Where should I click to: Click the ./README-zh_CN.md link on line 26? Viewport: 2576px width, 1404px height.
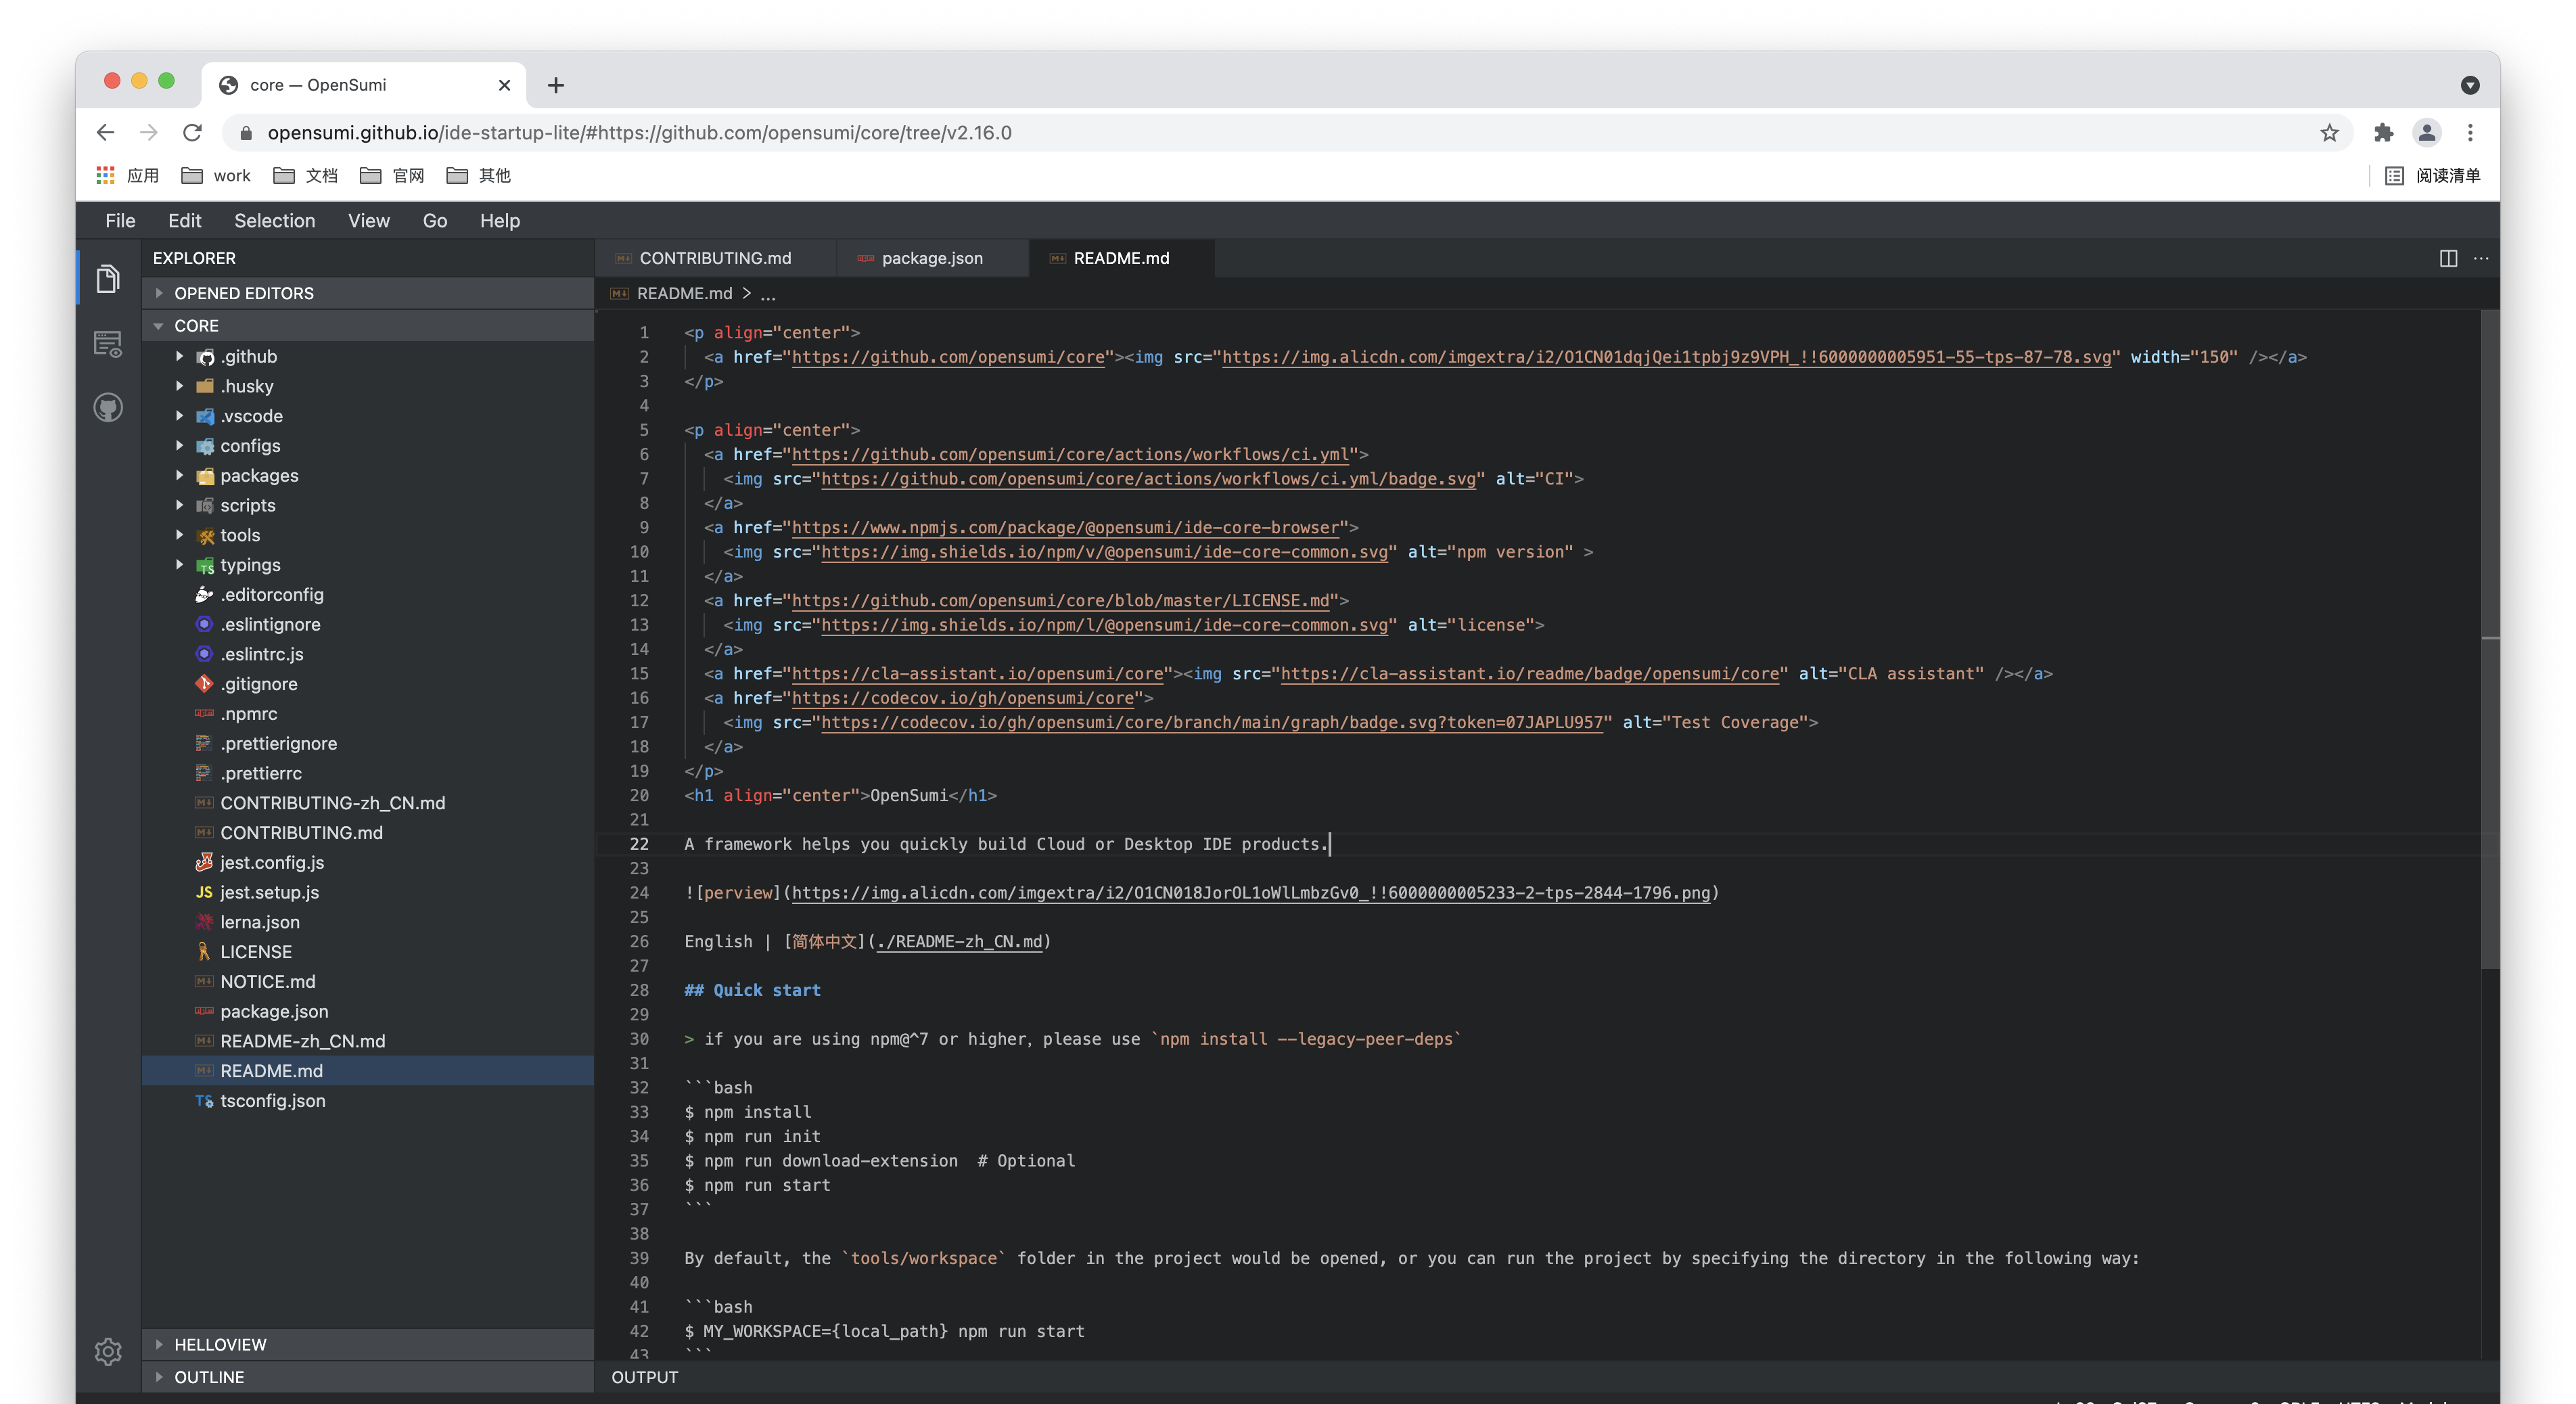click(x=959, y=942)
